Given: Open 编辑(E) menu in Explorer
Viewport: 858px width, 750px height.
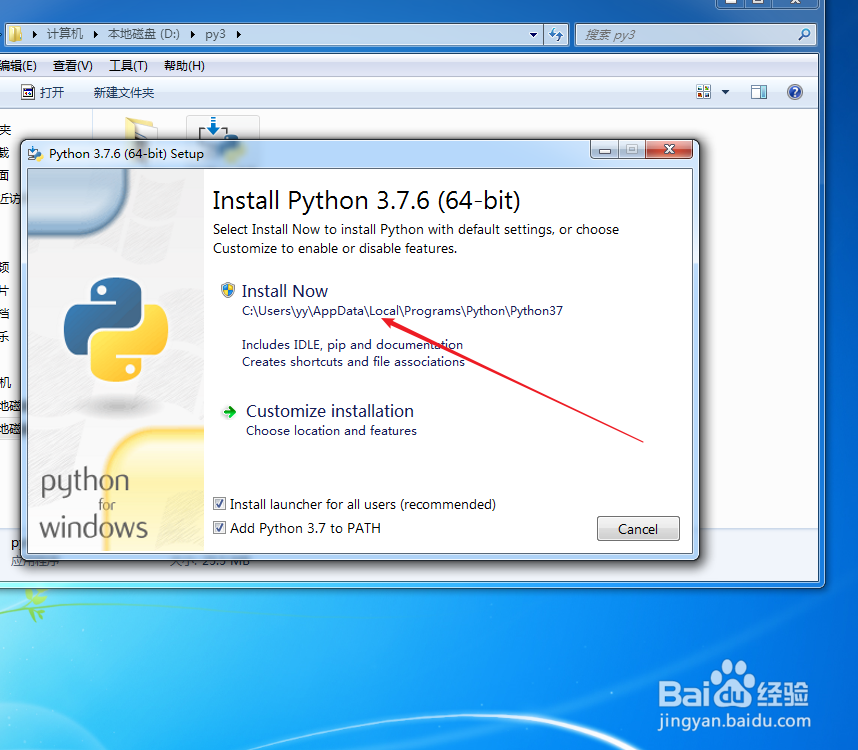Looking at the screenshot, I should click(18, 66).
